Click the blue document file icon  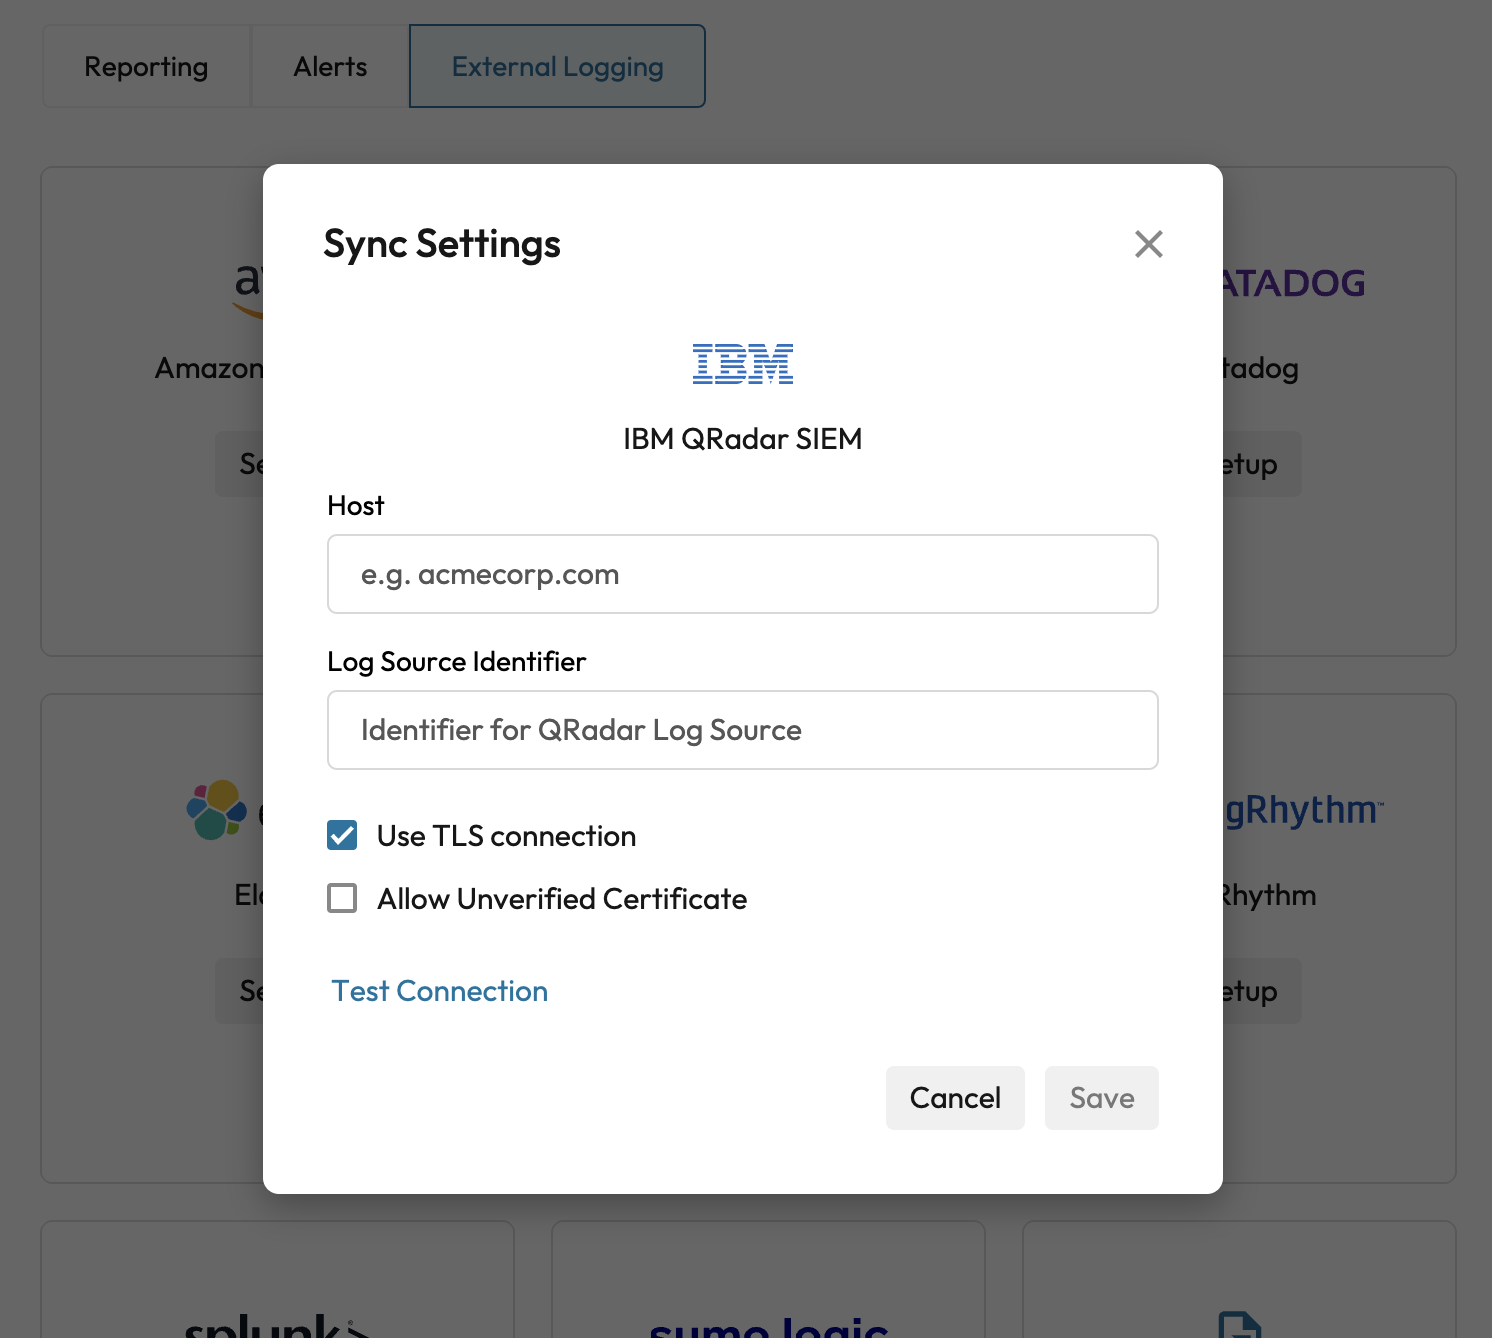click(x=1239, y=1324)
